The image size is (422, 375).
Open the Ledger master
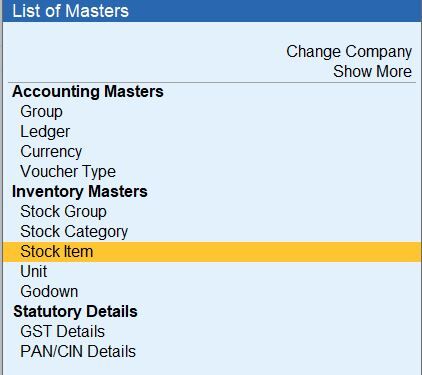(45, 131)
